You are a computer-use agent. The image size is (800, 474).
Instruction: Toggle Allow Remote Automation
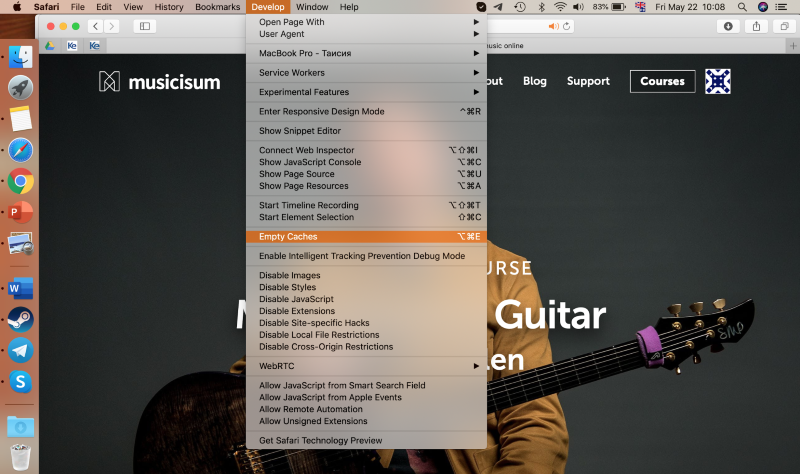(x=366, y=409)
